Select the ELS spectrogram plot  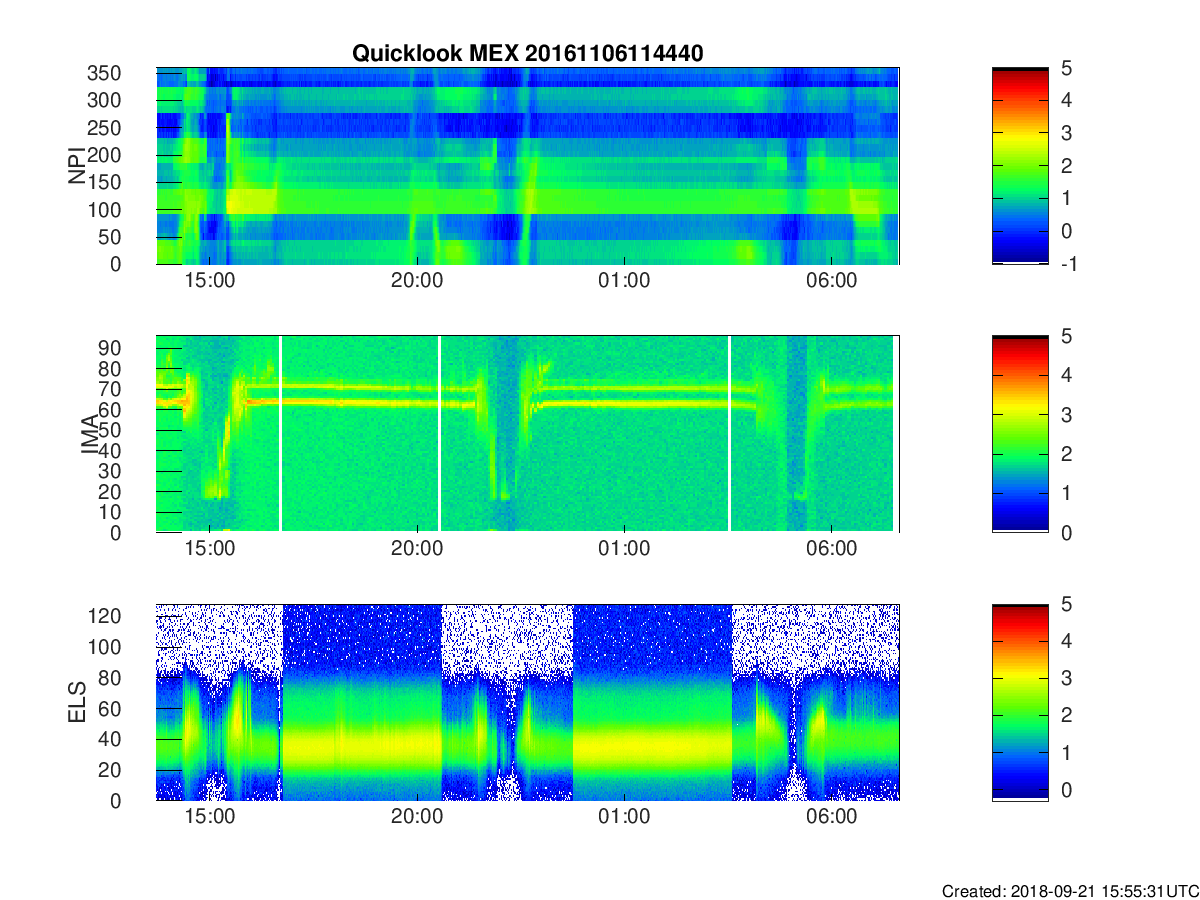tap(528, 702)
